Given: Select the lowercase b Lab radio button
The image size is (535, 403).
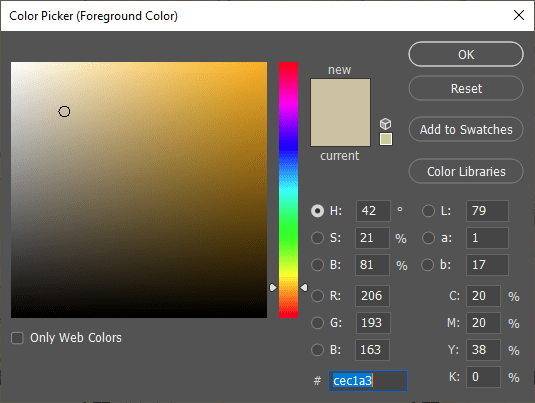Looking at the screenshot, I should (428, 265).
